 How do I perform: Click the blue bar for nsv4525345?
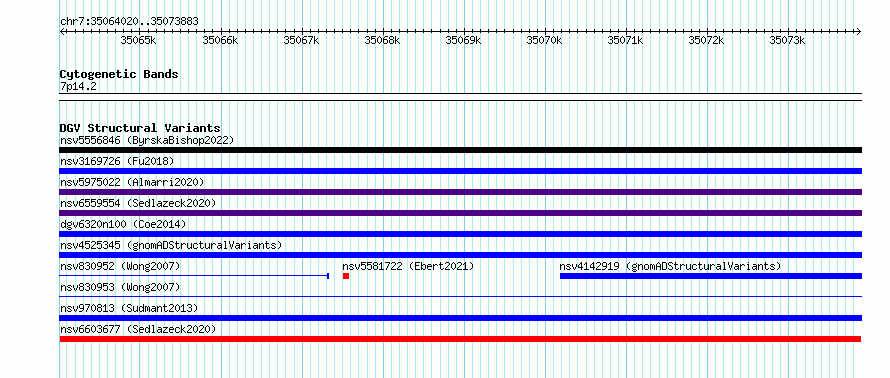460,255
